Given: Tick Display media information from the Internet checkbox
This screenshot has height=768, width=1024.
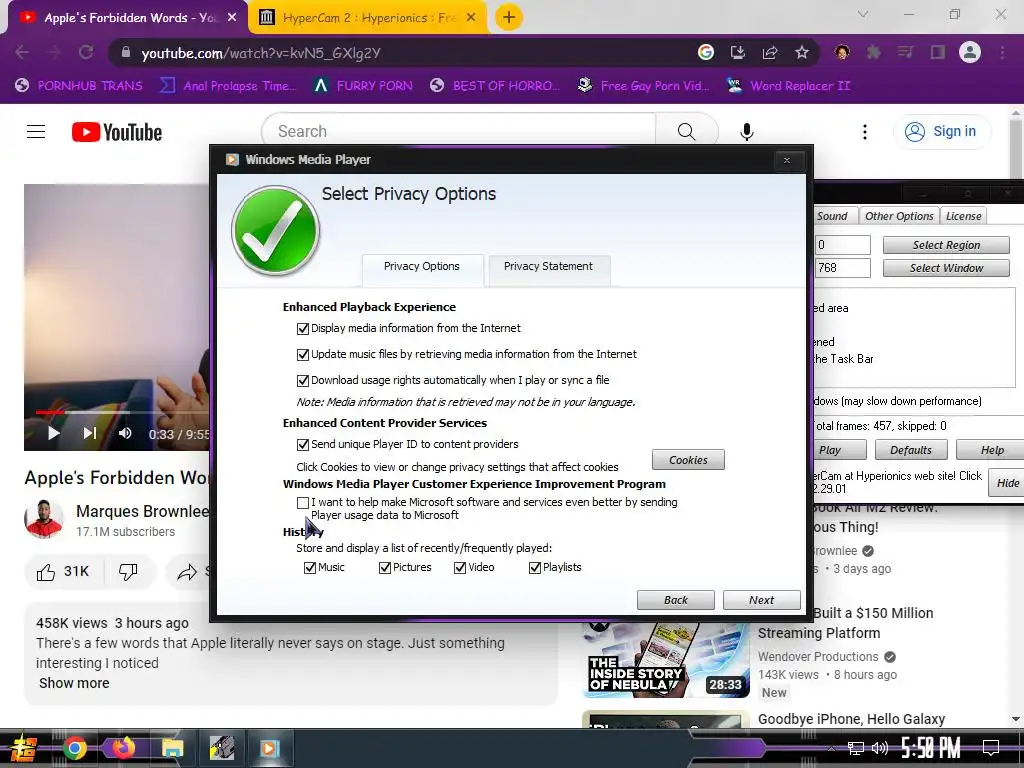Looking at the screenshot, I should (302, 328).
